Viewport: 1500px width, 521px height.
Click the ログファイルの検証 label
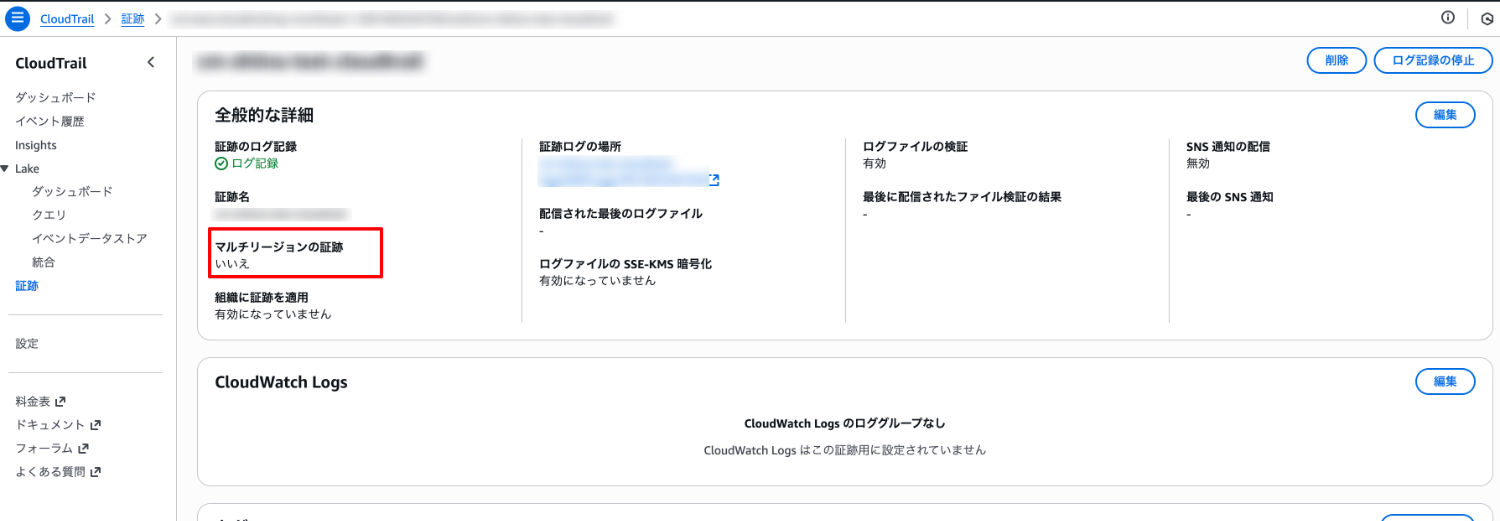pos(915,147)
